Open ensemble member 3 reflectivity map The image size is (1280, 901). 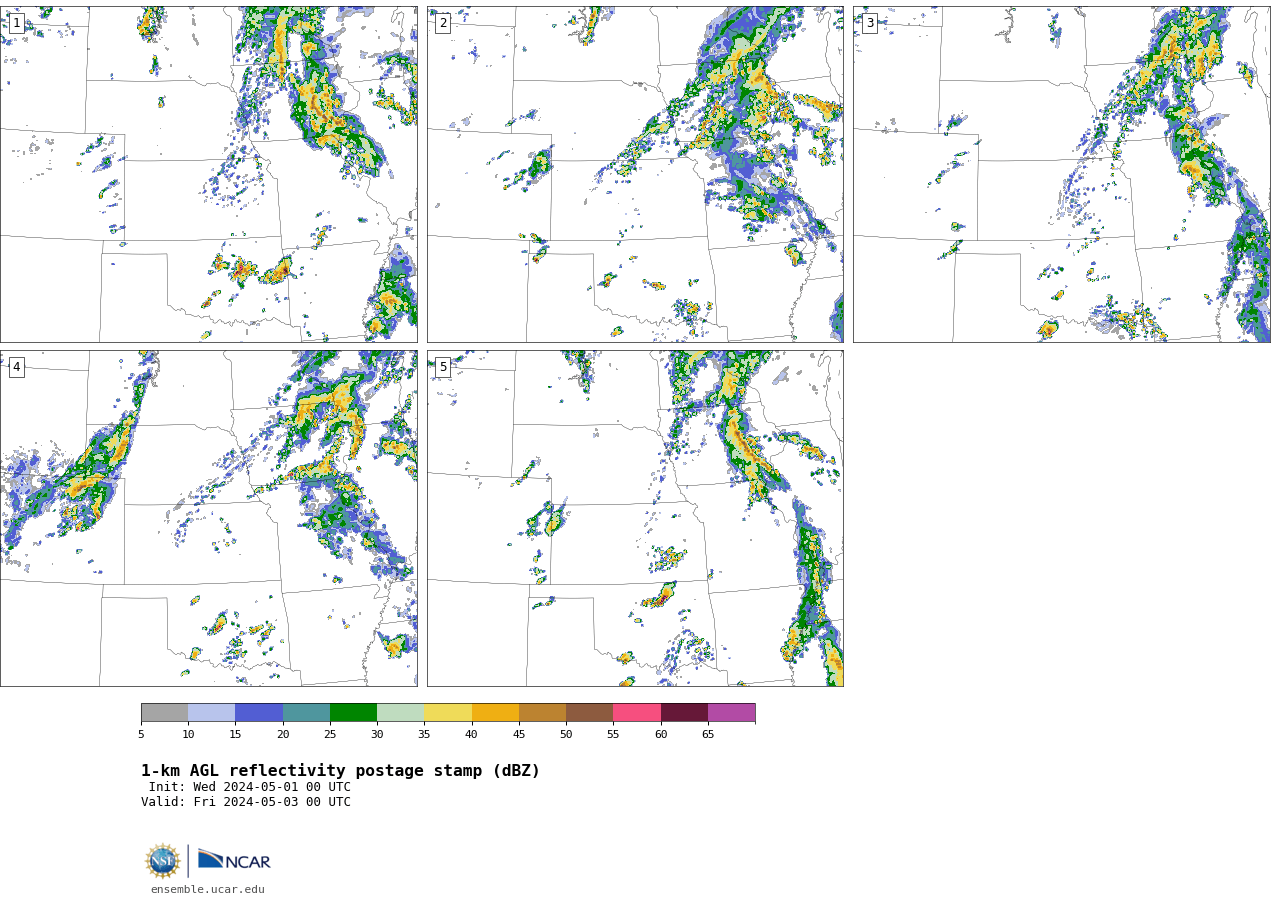click(x=1061, y=174)
